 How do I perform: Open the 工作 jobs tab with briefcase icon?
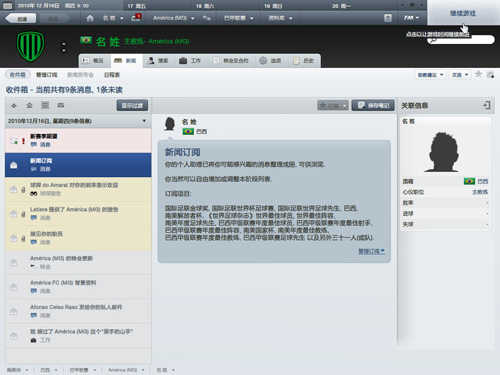[190, 61]
